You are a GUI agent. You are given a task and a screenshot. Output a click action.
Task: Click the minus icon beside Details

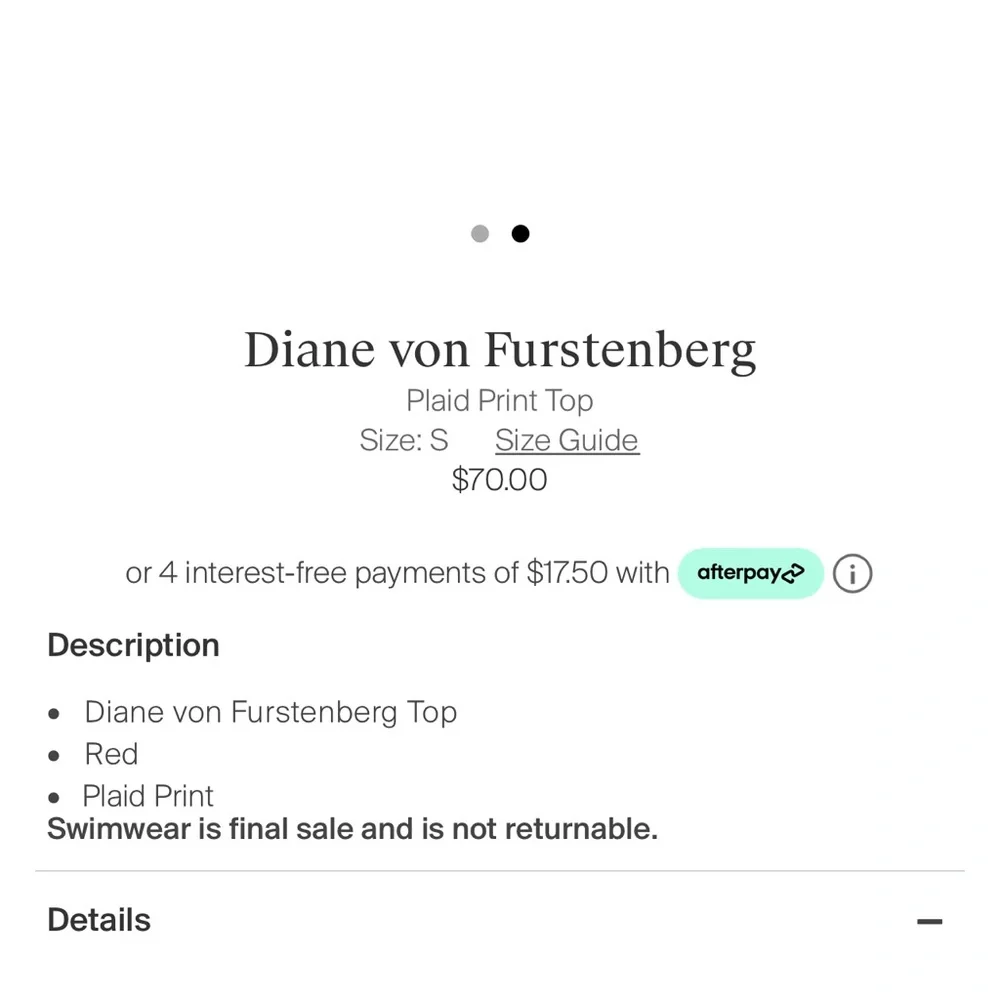tap(930, 920)
